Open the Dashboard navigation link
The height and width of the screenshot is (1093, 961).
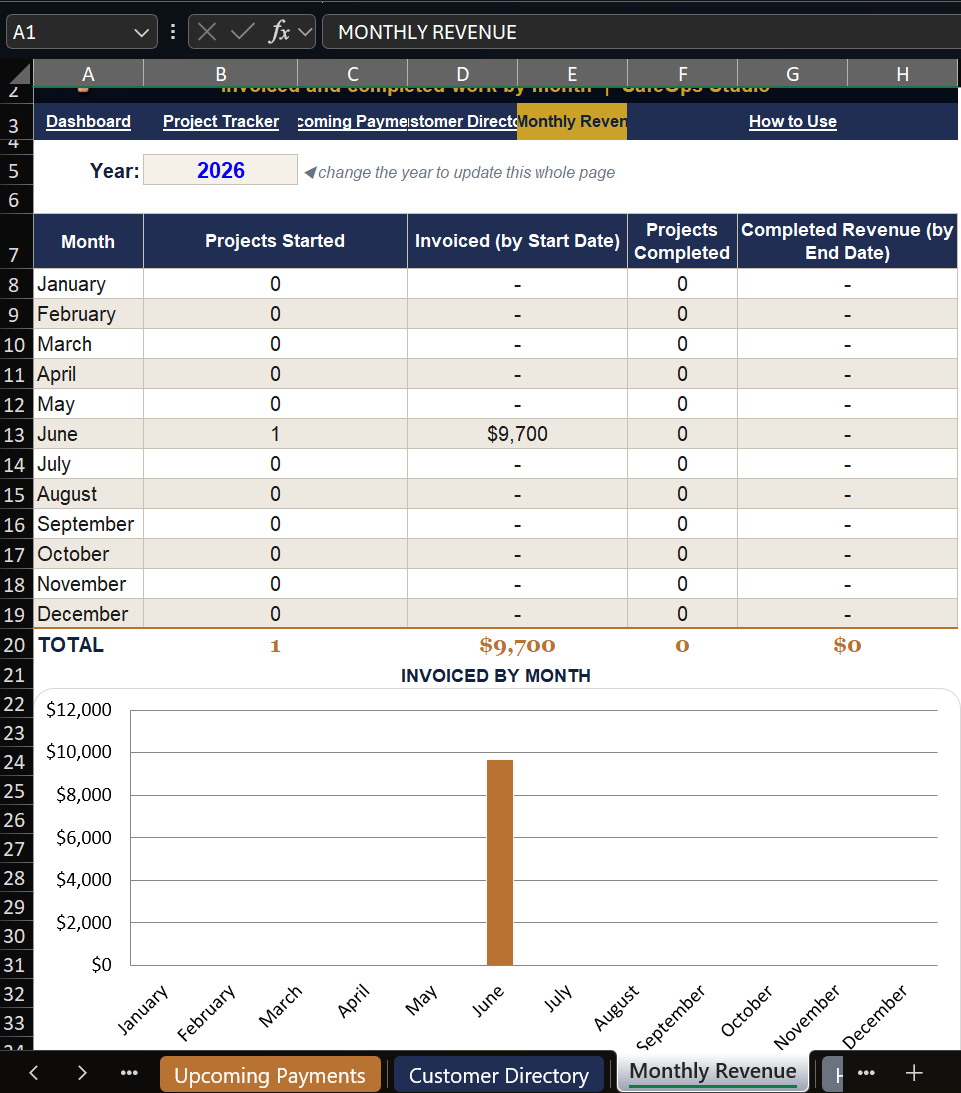click(89, 121)
